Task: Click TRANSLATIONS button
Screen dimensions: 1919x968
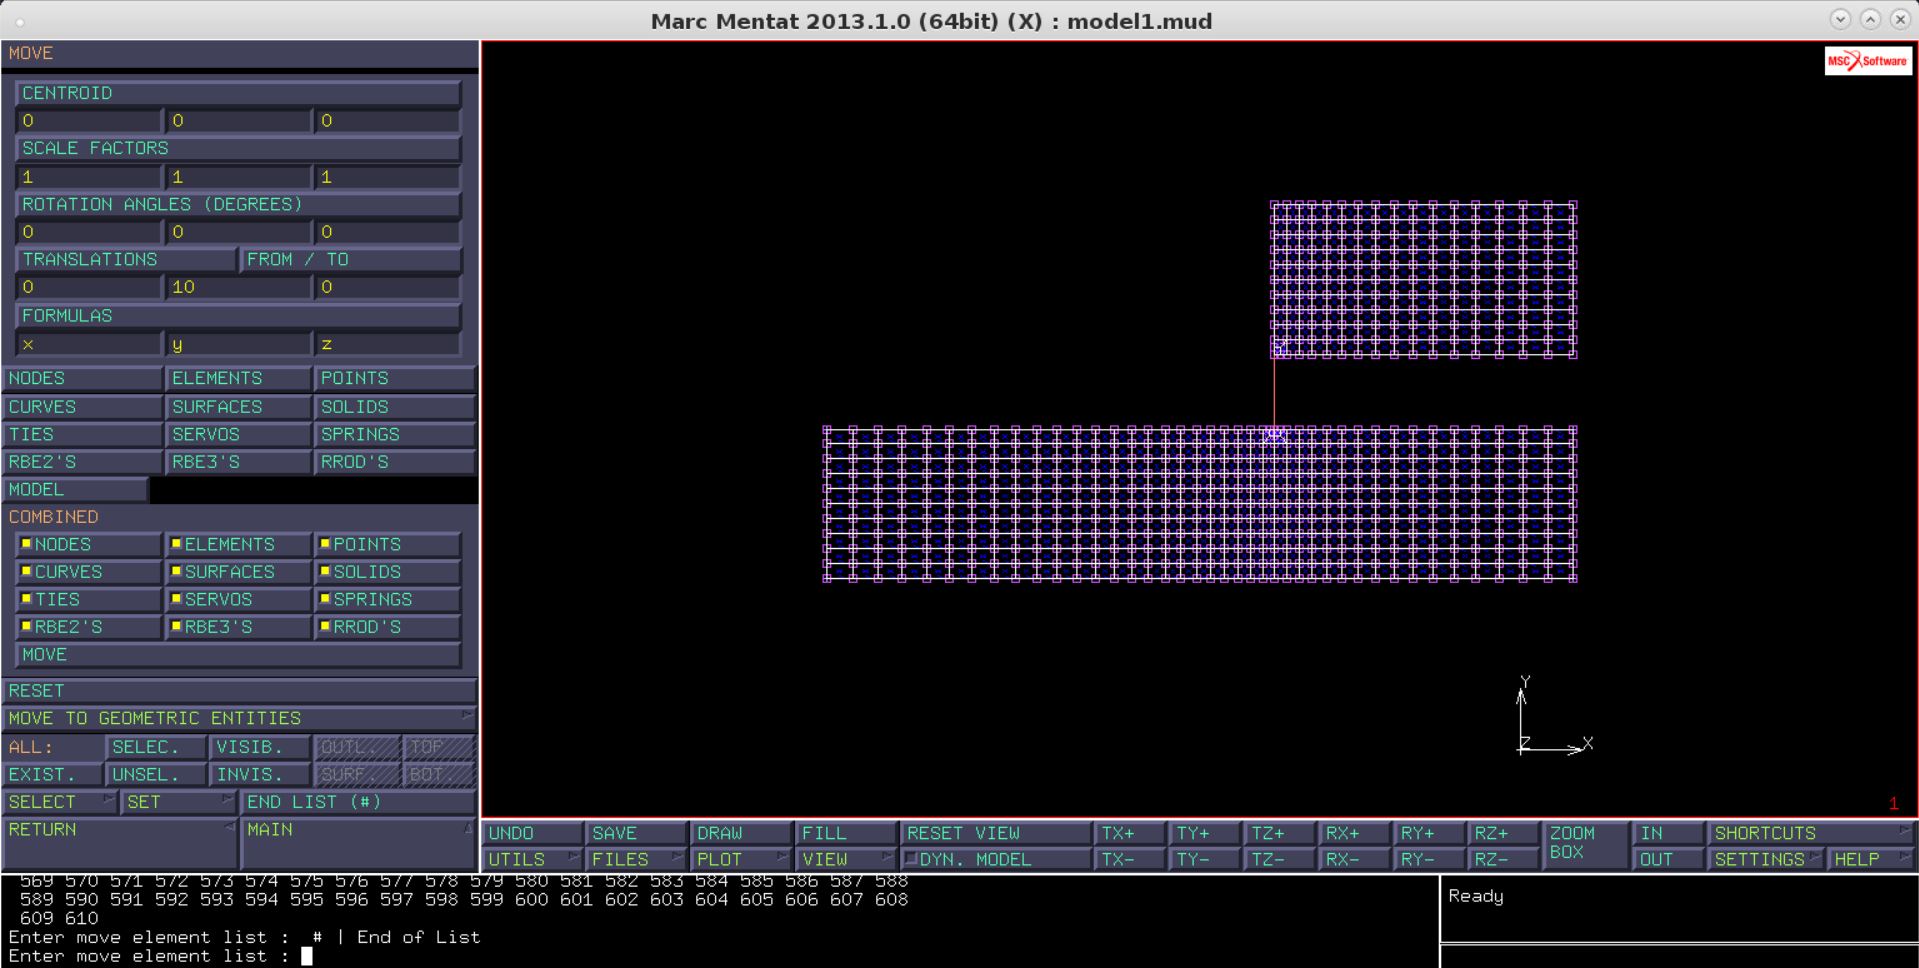Action: tap(126, 259)
